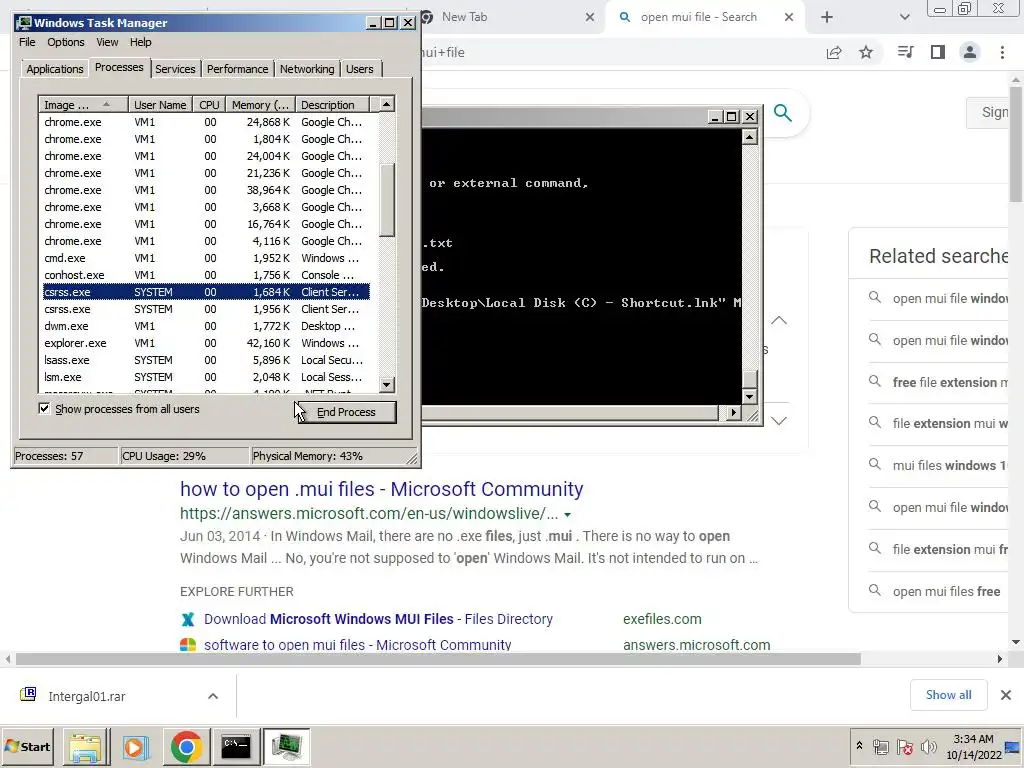Expand the URL dropdown arrow under result
This screenshot has width=1024, height=768.
[568, 515]
